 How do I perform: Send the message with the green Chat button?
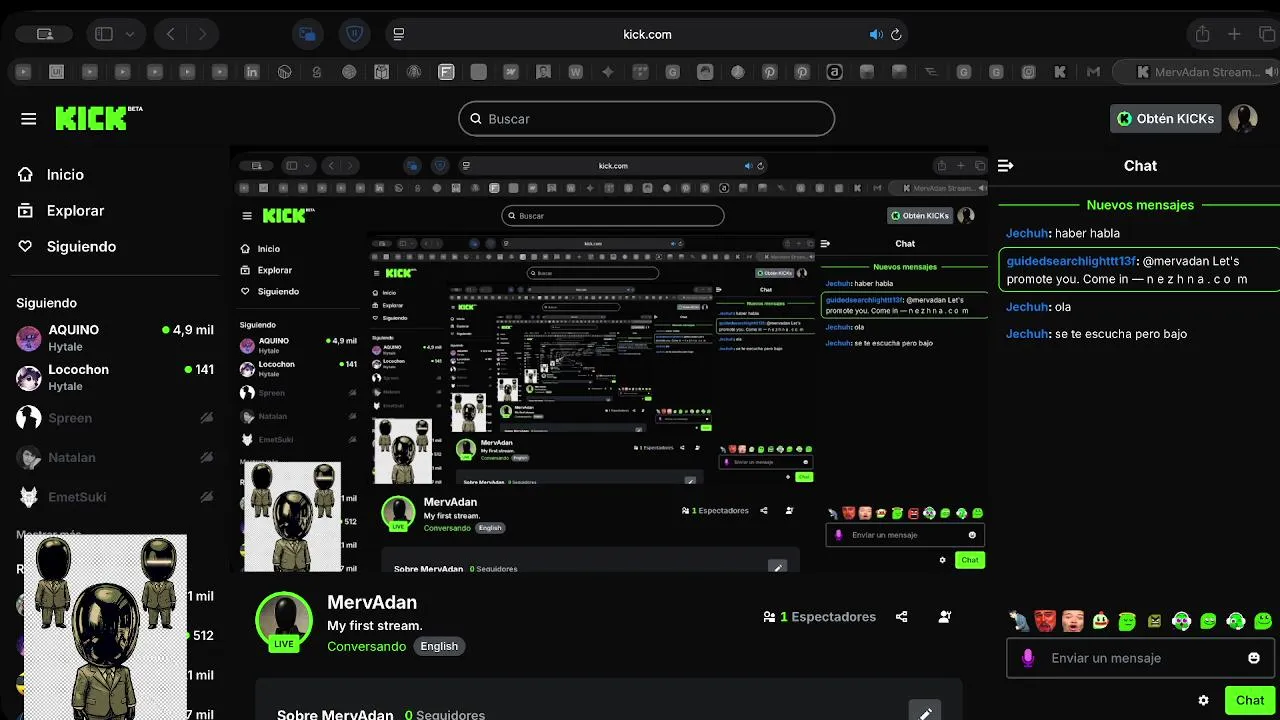[1250, 700]
